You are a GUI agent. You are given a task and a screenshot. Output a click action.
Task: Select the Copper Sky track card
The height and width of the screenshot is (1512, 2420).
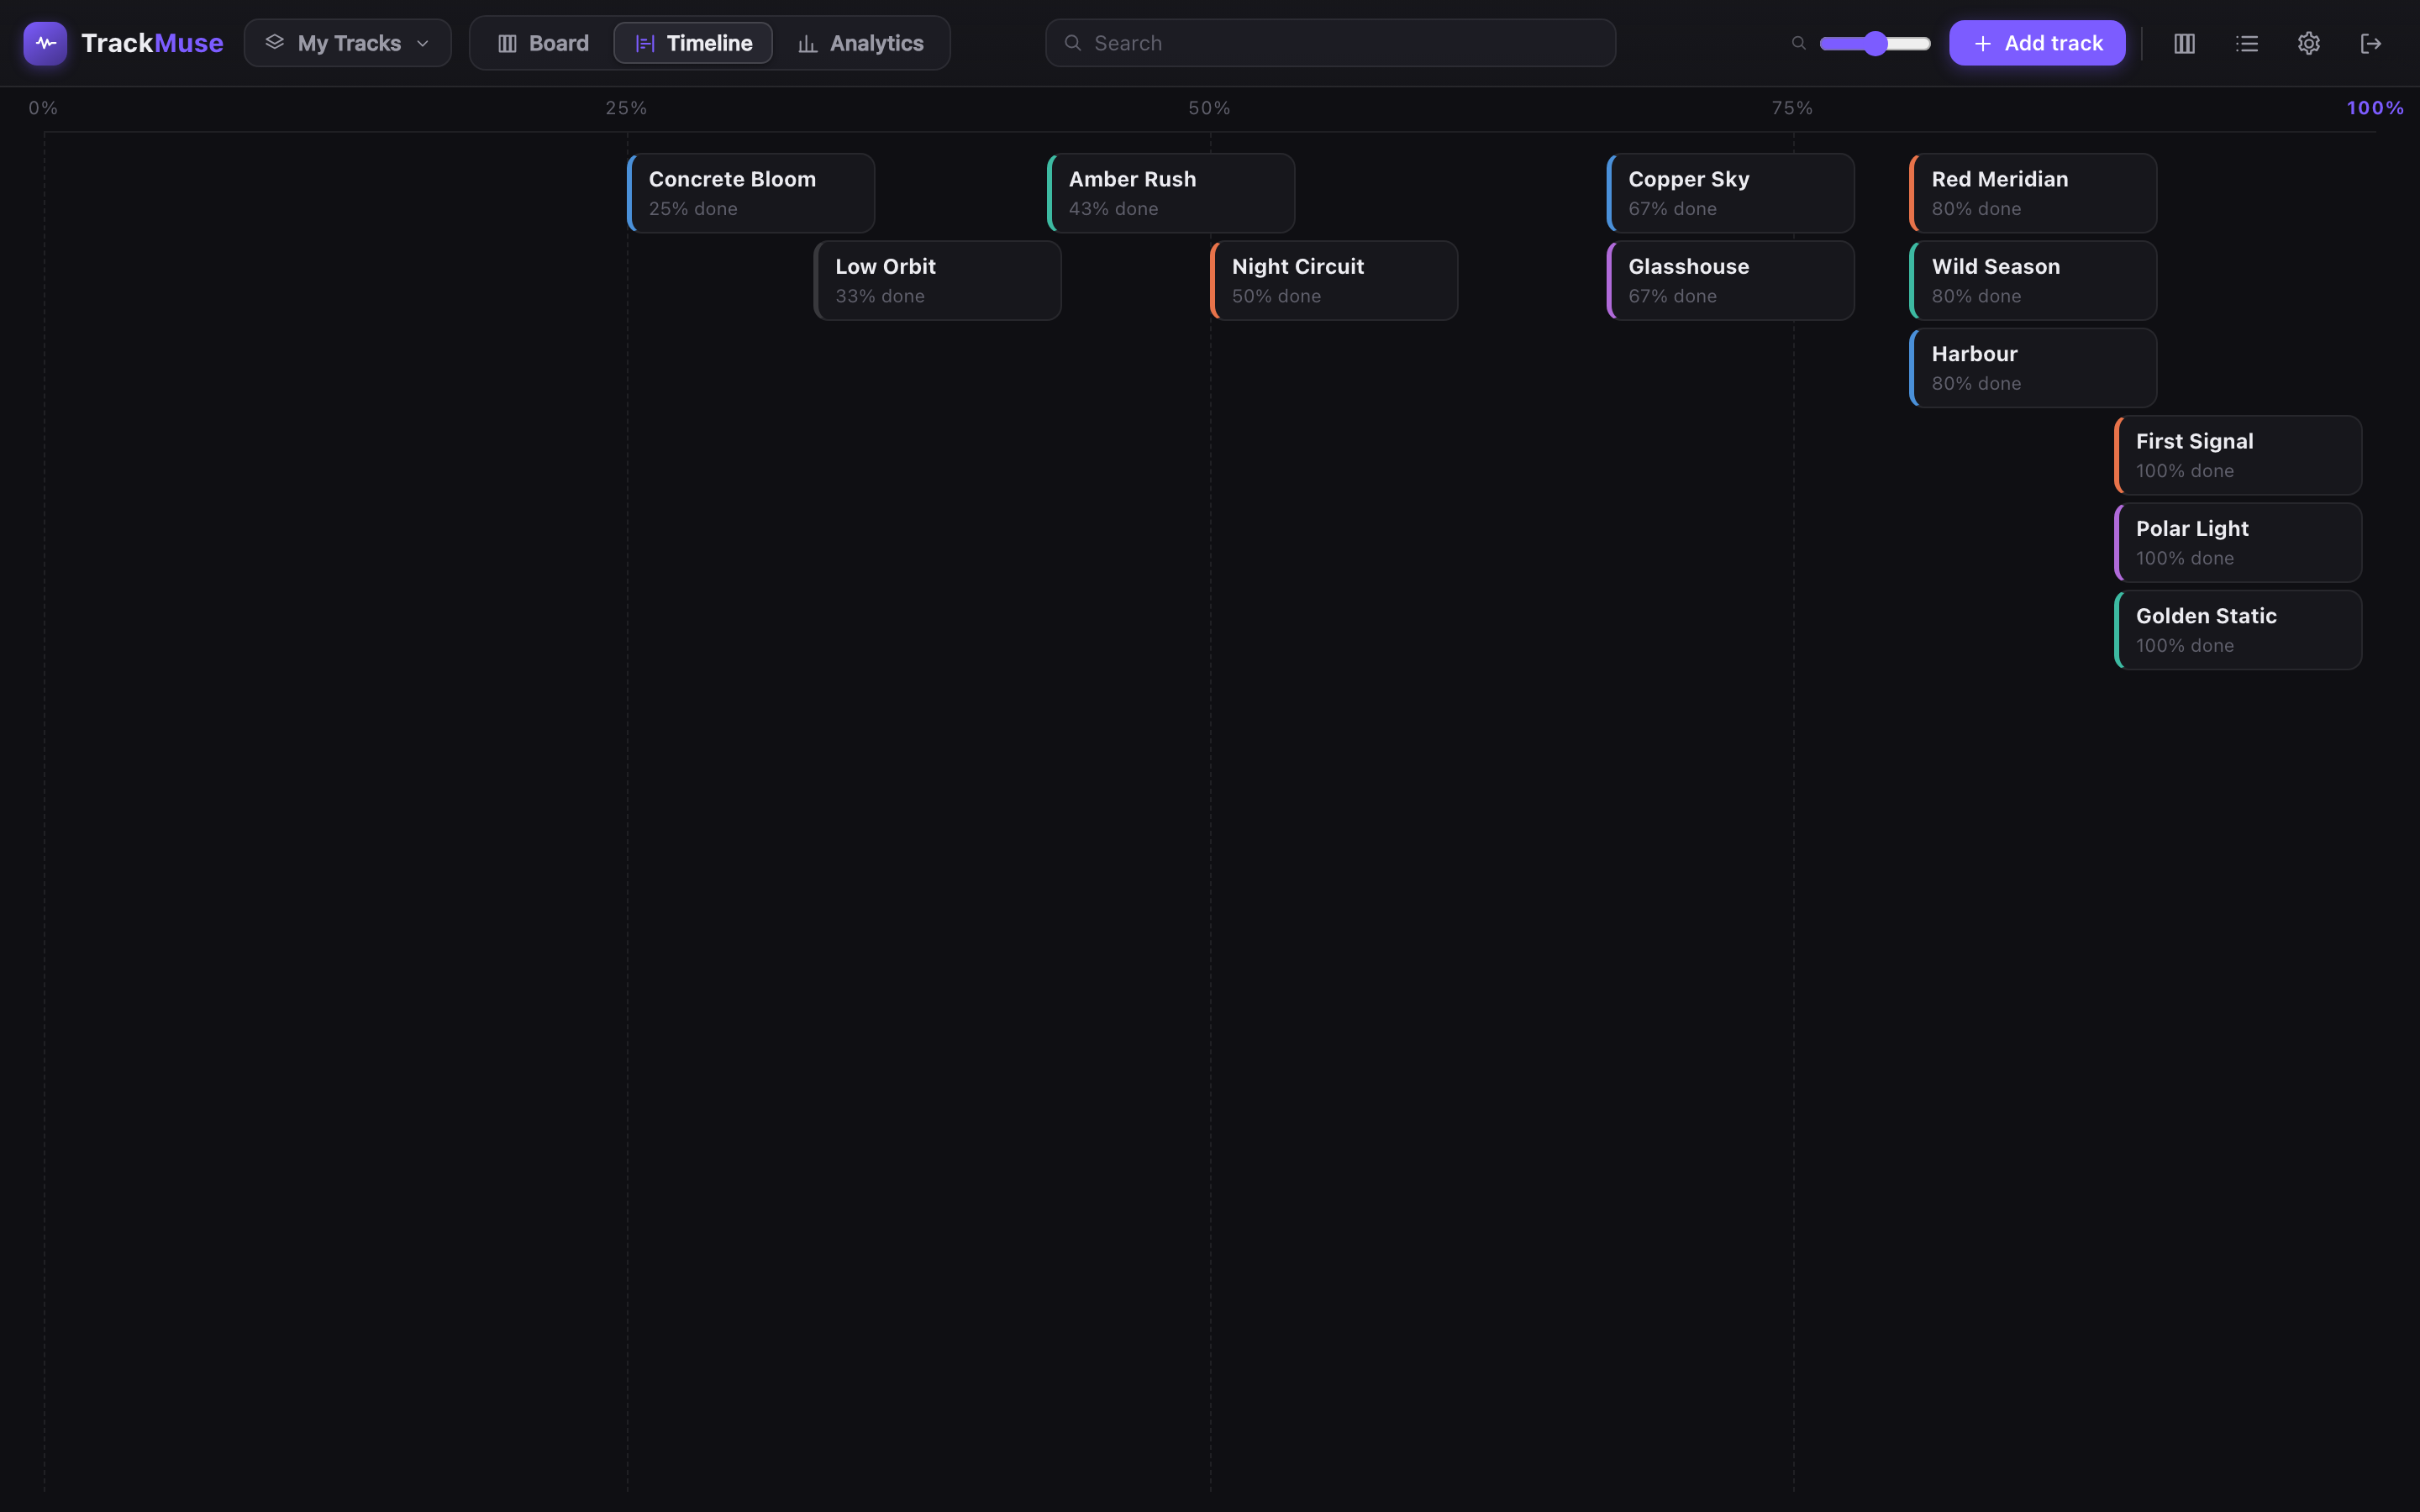(1731, 193)
